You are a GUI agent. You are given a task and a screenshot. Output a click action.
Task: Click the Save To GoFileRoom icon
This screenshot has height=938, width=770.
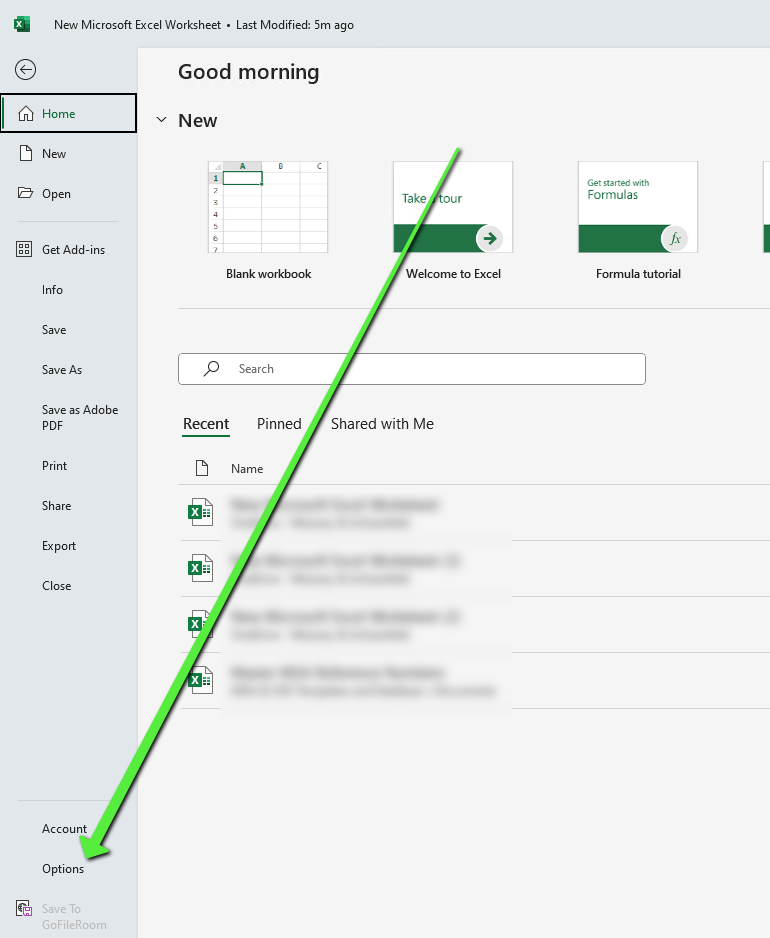coord(25,909)
